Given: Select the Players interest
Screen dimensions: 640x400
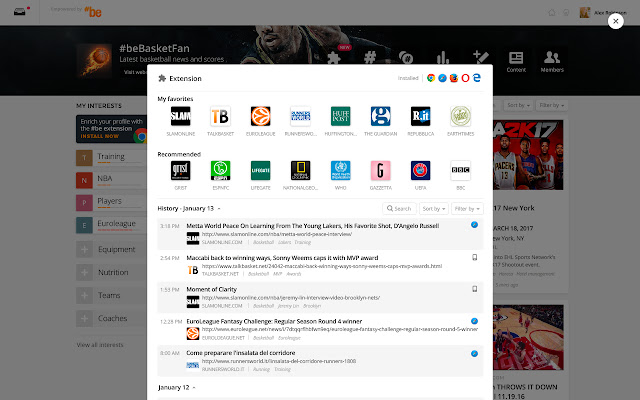Looking at the screenshot, I should 111,202.
